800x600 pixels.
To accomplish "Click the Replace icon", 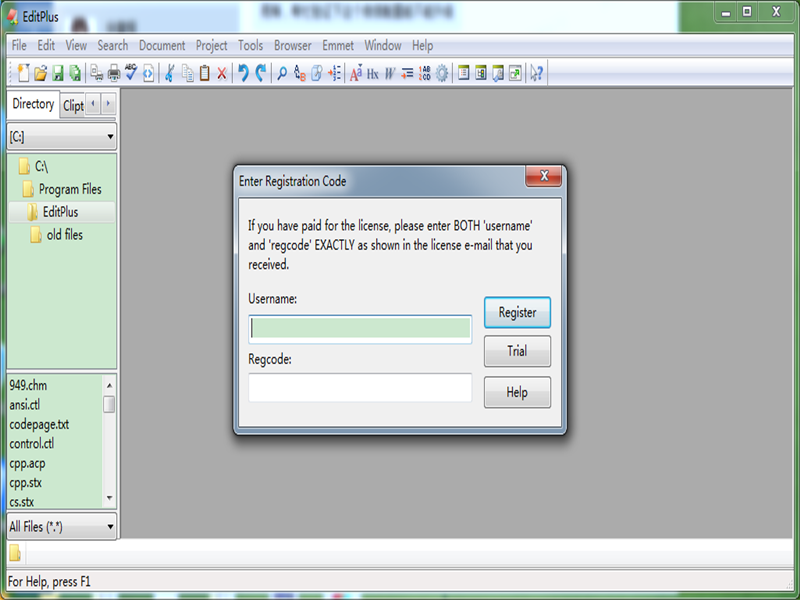I will click(299, 73).
